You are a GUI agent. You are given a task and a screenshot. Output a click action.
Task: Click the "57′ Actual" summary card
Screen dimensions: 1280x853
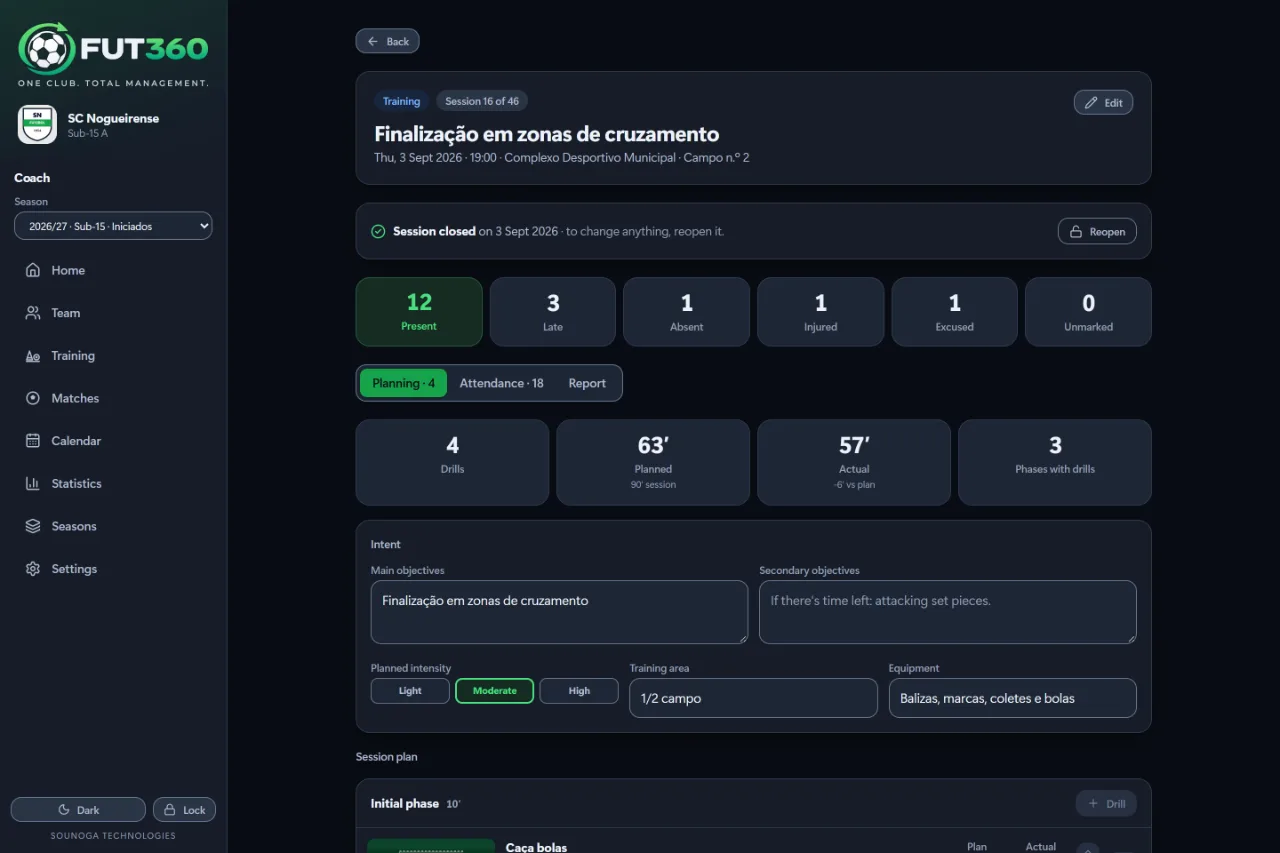[x=854, y=462]
